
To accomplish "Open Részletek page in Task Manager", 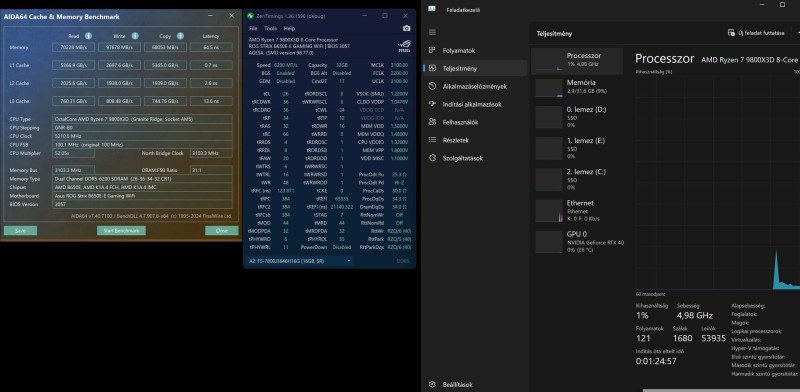I will click(475, 140).
